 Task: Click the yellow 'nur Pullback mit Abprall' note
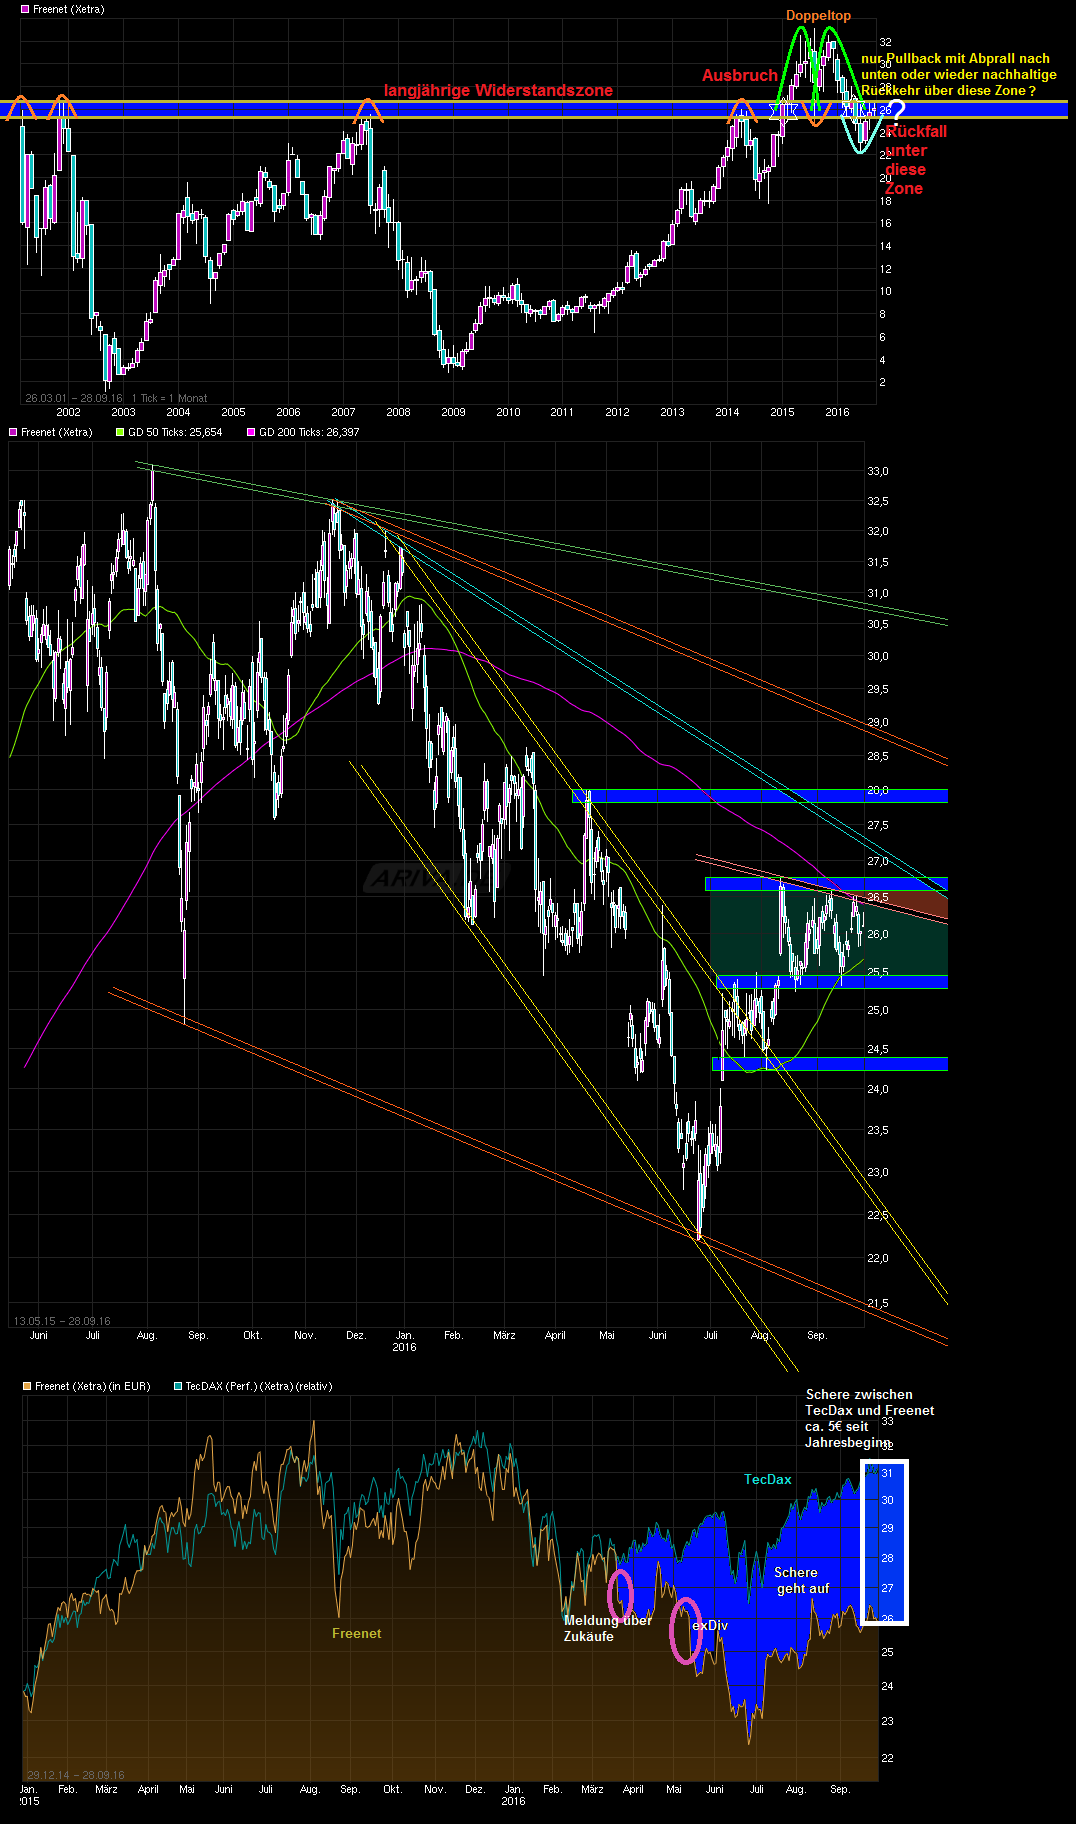959,75
